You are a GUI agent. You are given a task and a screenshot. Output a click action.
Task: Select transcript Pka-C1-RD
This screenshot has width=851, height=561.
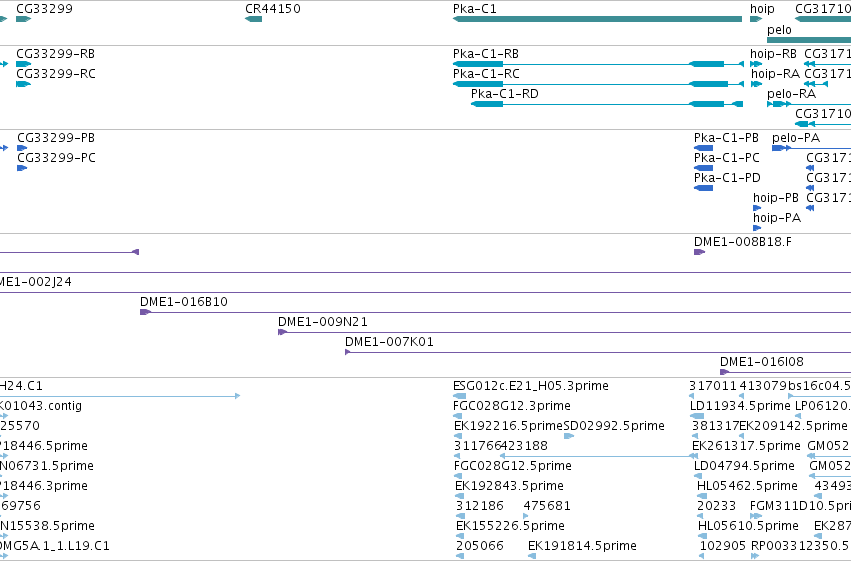click(607, 104)
